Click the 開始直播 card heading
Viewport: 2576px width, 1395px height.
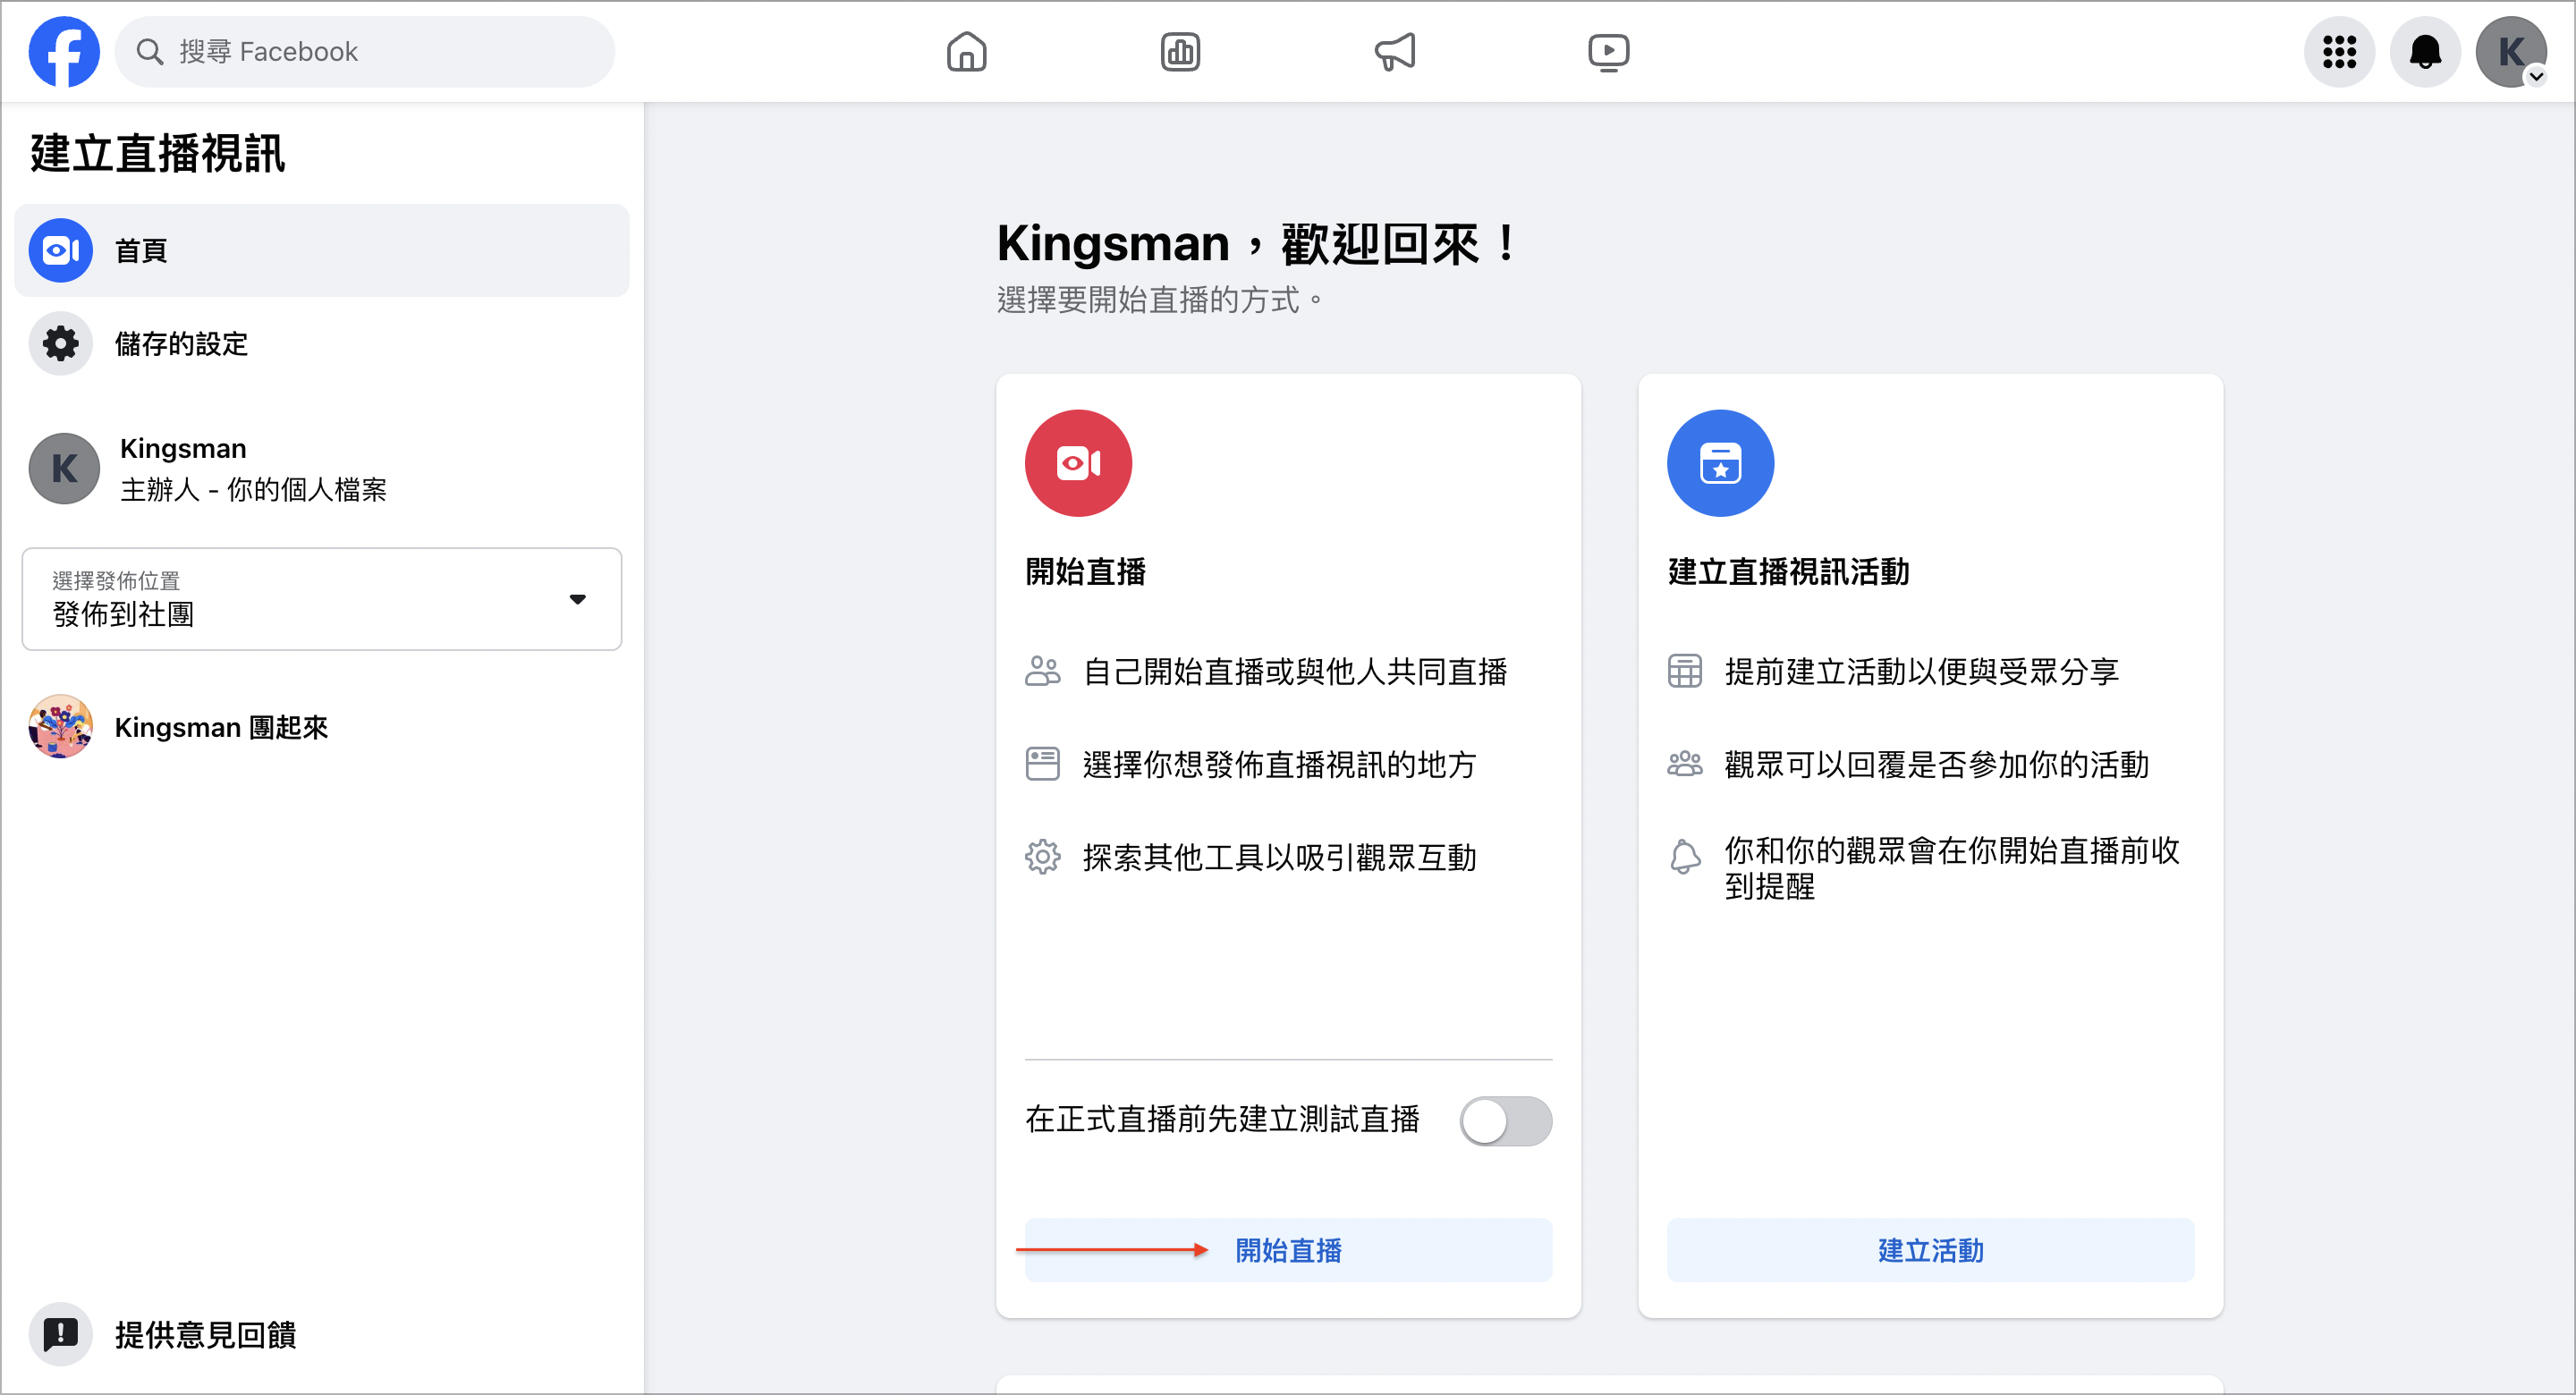[x=1085, y=571]
